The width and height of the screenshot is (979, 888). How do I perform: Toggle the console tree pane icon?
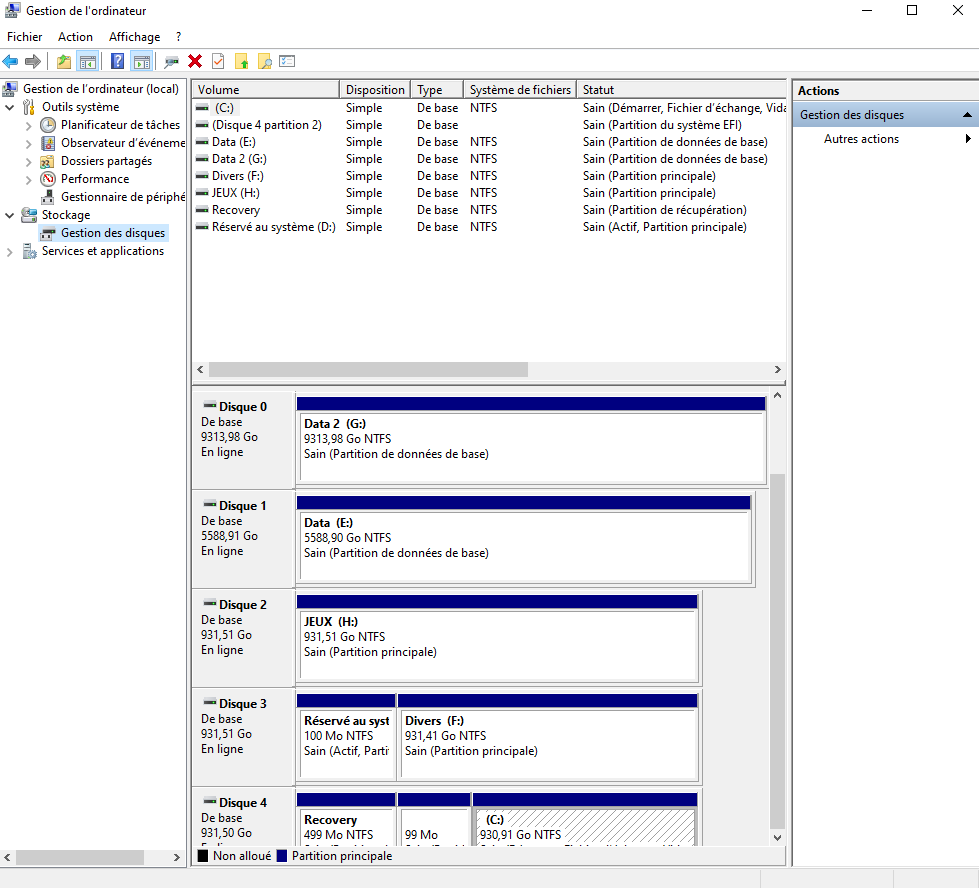pyautogui.click(x=87, y=61)
